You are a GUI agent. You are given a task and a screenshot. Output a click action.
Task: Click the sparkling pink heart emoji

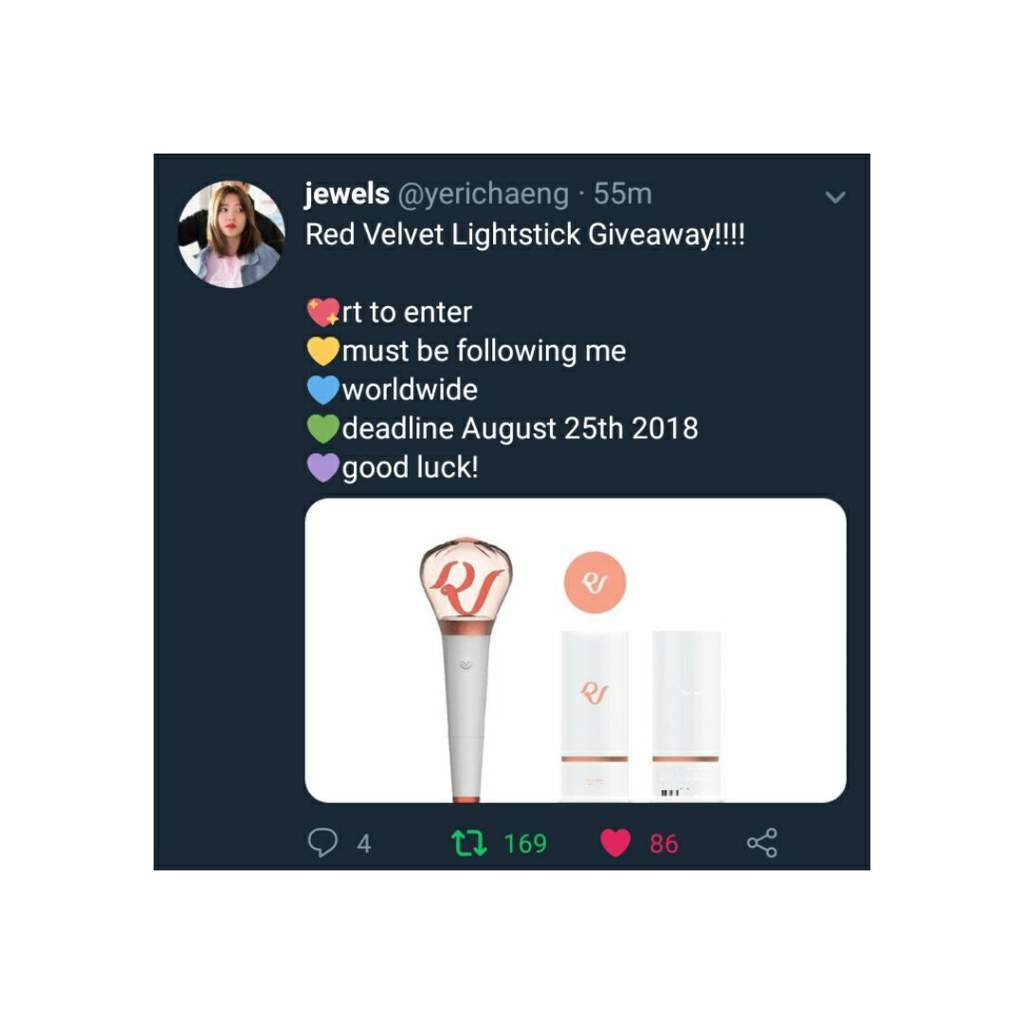323,312
